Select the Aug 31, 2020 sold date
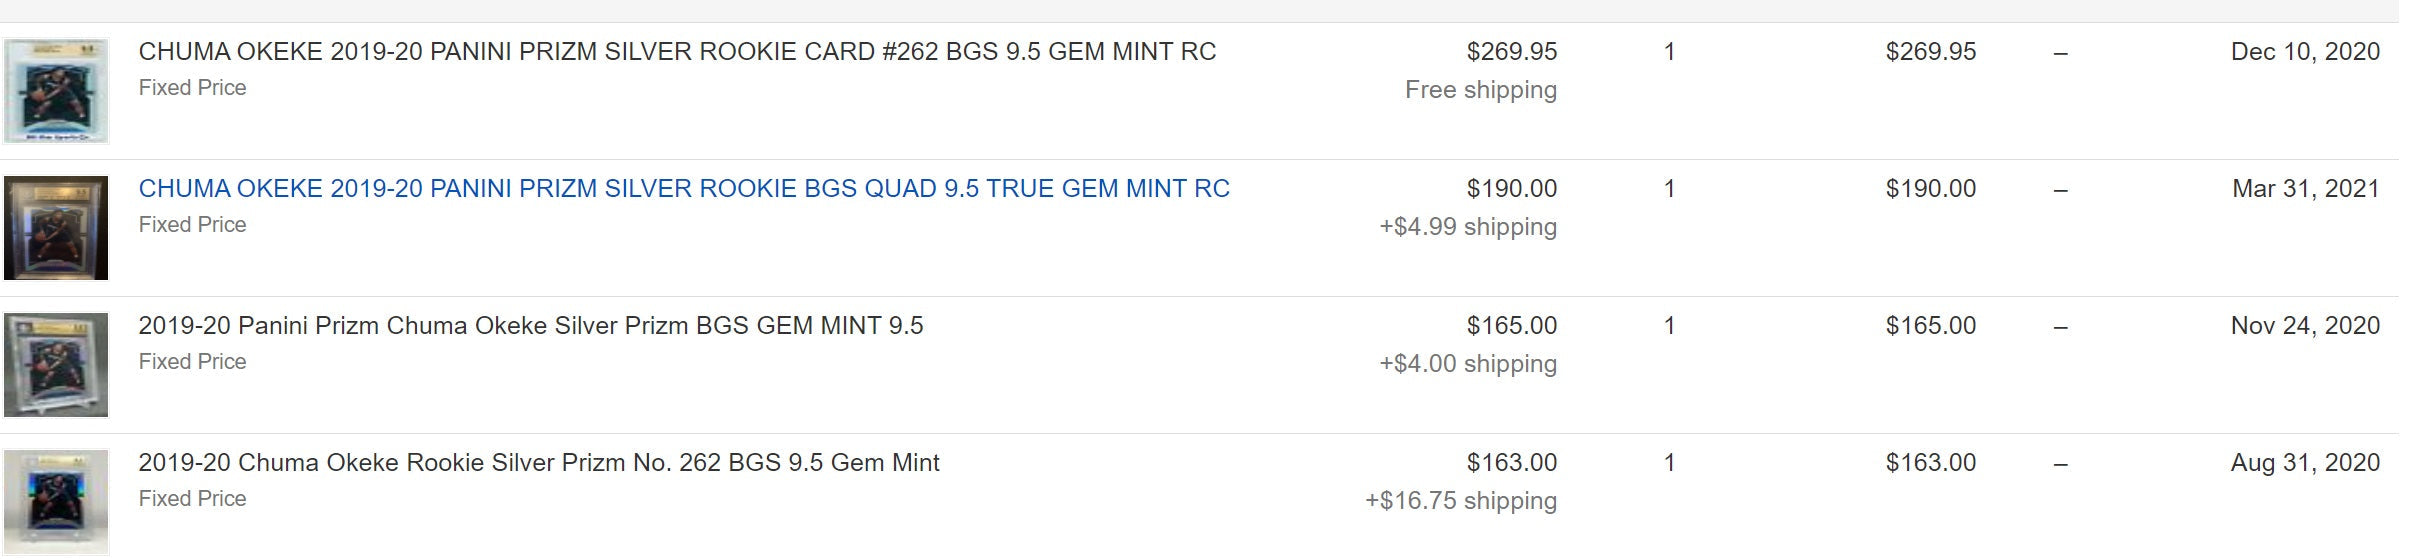Image resolution: width=2410 pixels, height=559 pixels. coord(2305,463)
